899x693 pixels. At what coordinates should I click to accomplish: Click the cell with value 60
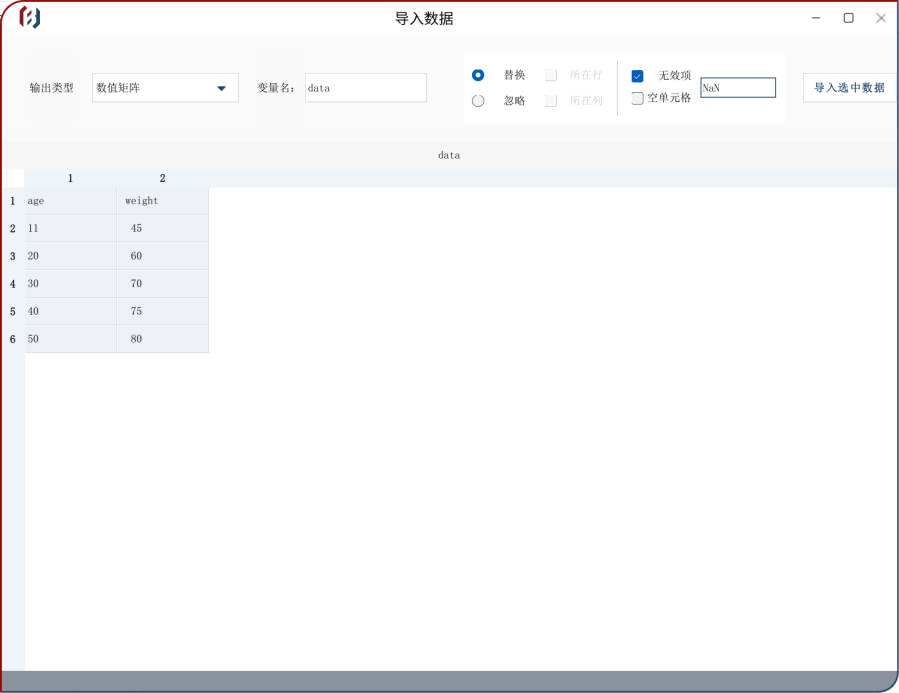tap(162, 256)
